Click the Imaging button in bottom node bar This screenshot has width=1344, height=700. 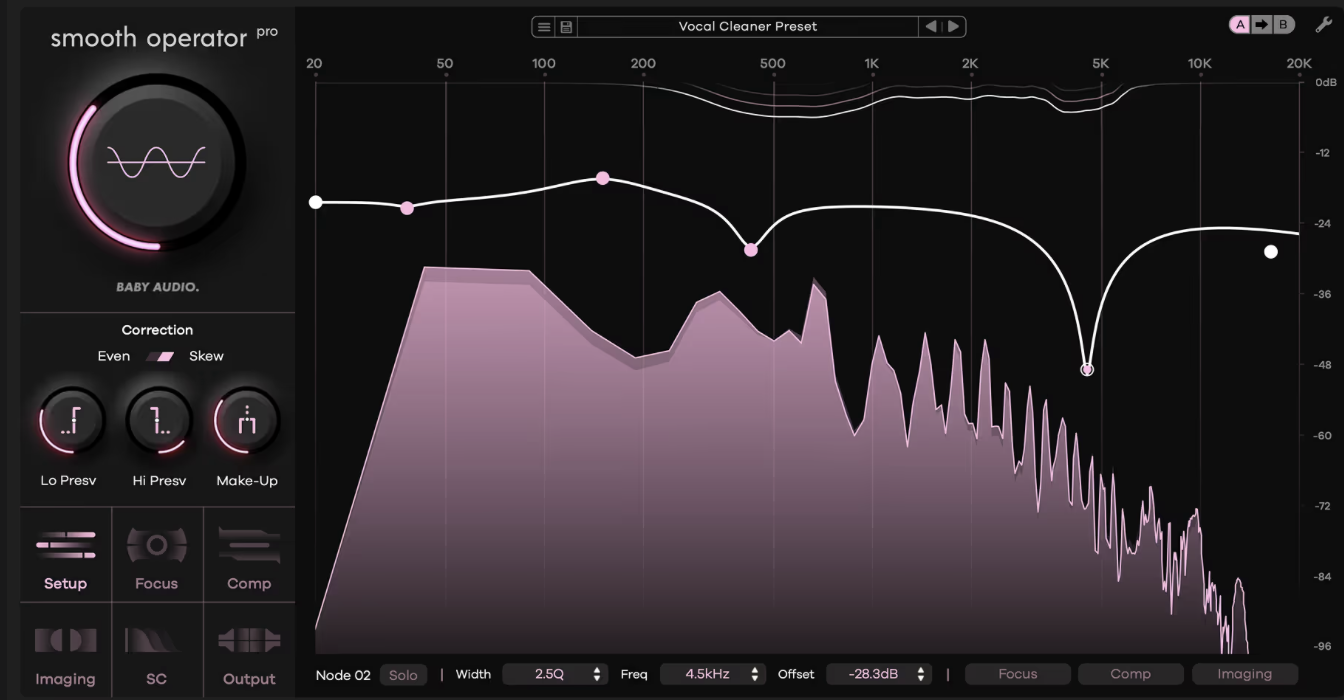[1245, 675]
